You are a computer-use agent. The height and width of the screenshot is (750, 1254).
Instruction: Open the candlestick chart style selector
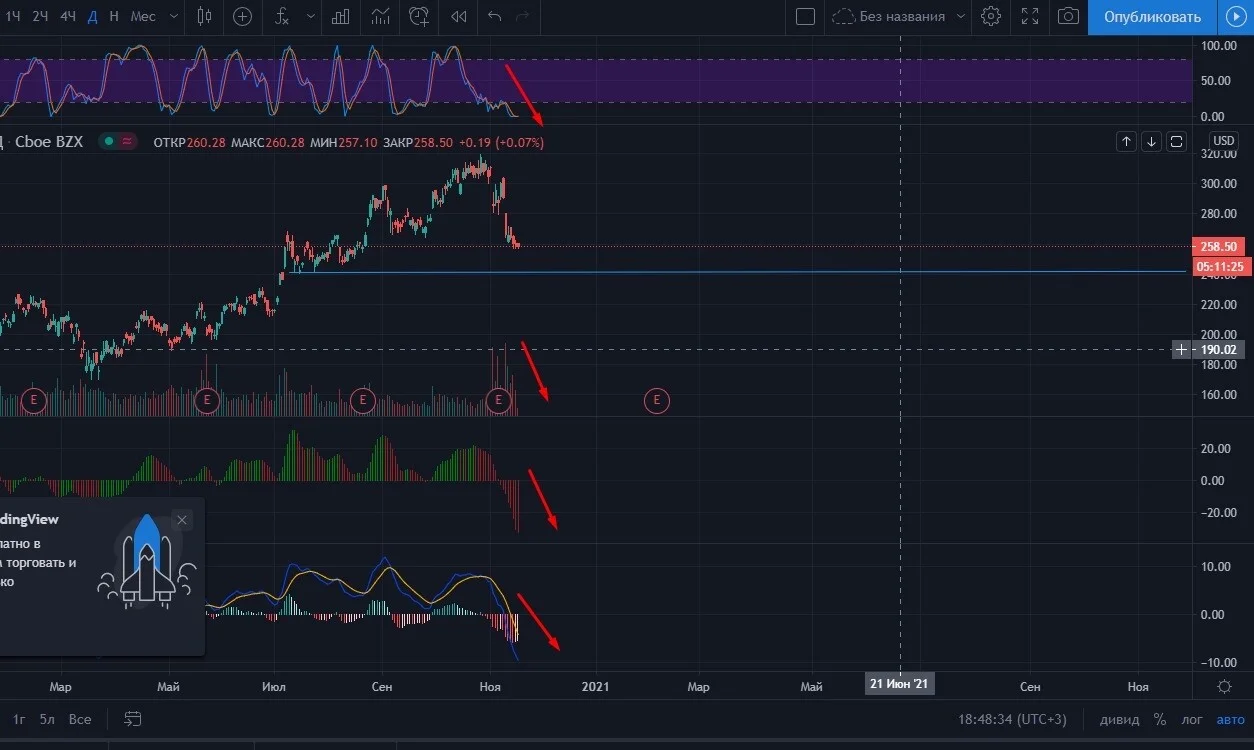[205, 16]
